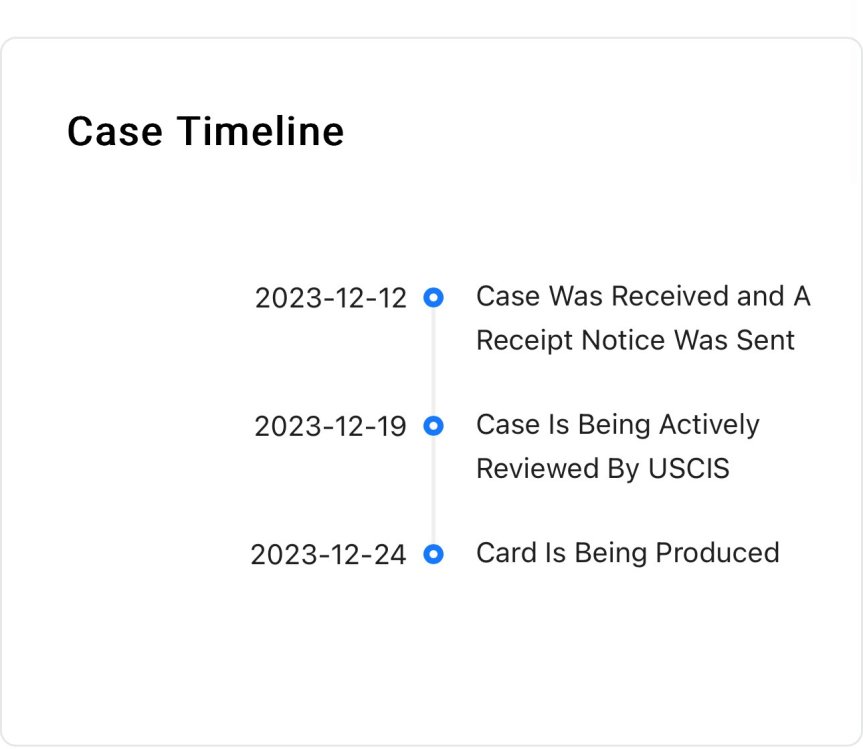Click the word USCIS in status
Screen dimensions: 863x750
689,469
